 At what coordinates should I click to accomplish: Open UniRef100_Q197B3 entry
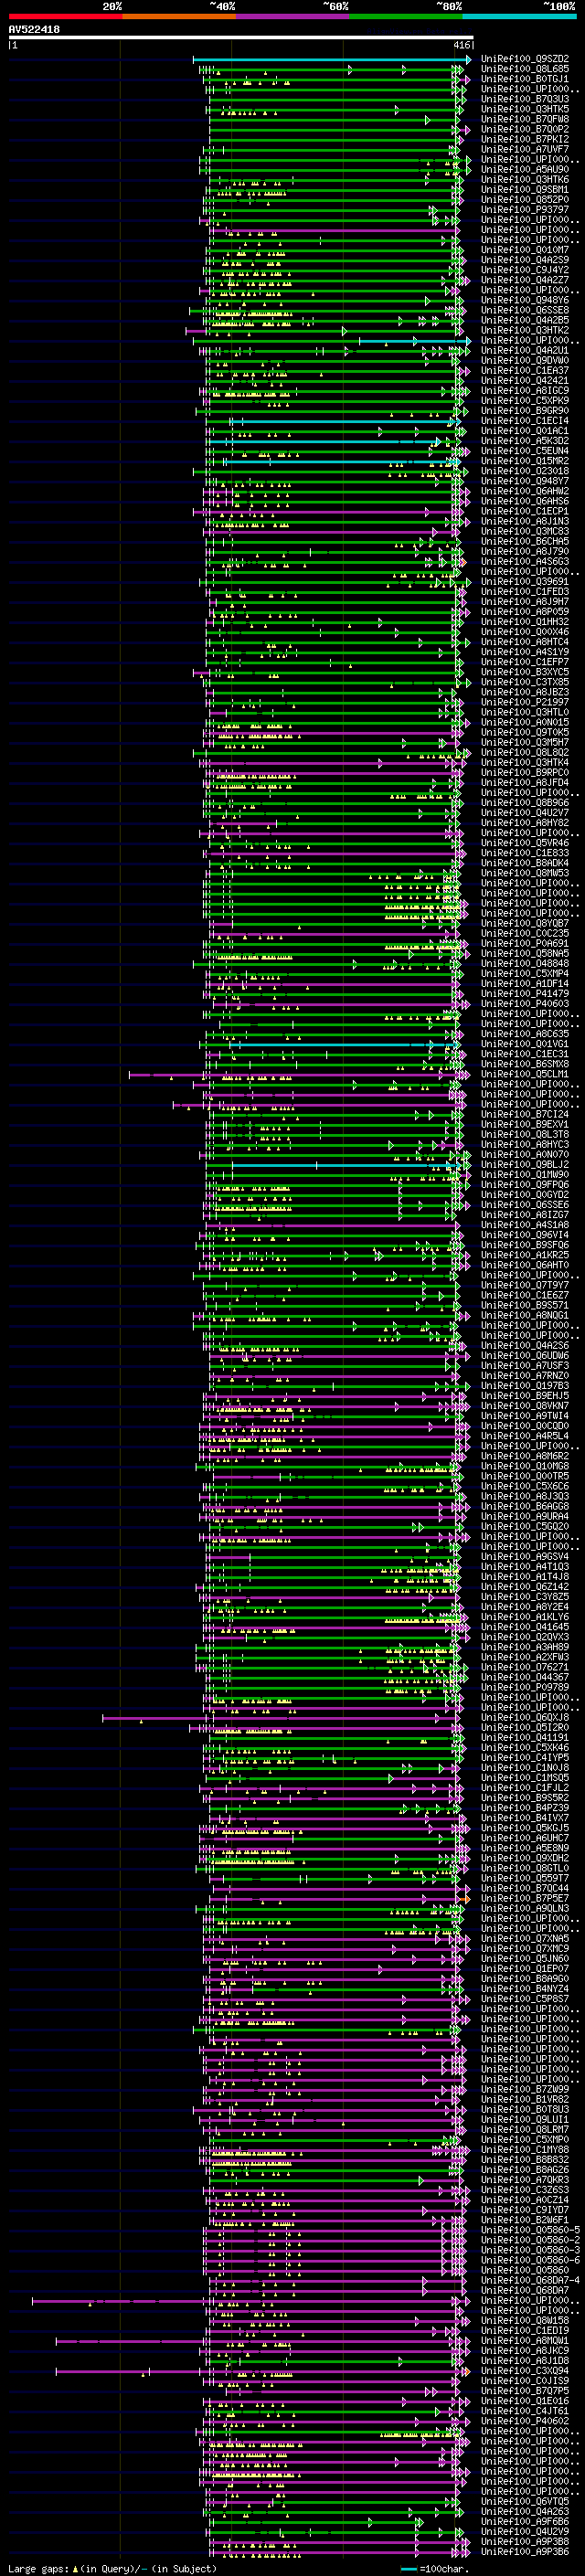(525, 1386)
